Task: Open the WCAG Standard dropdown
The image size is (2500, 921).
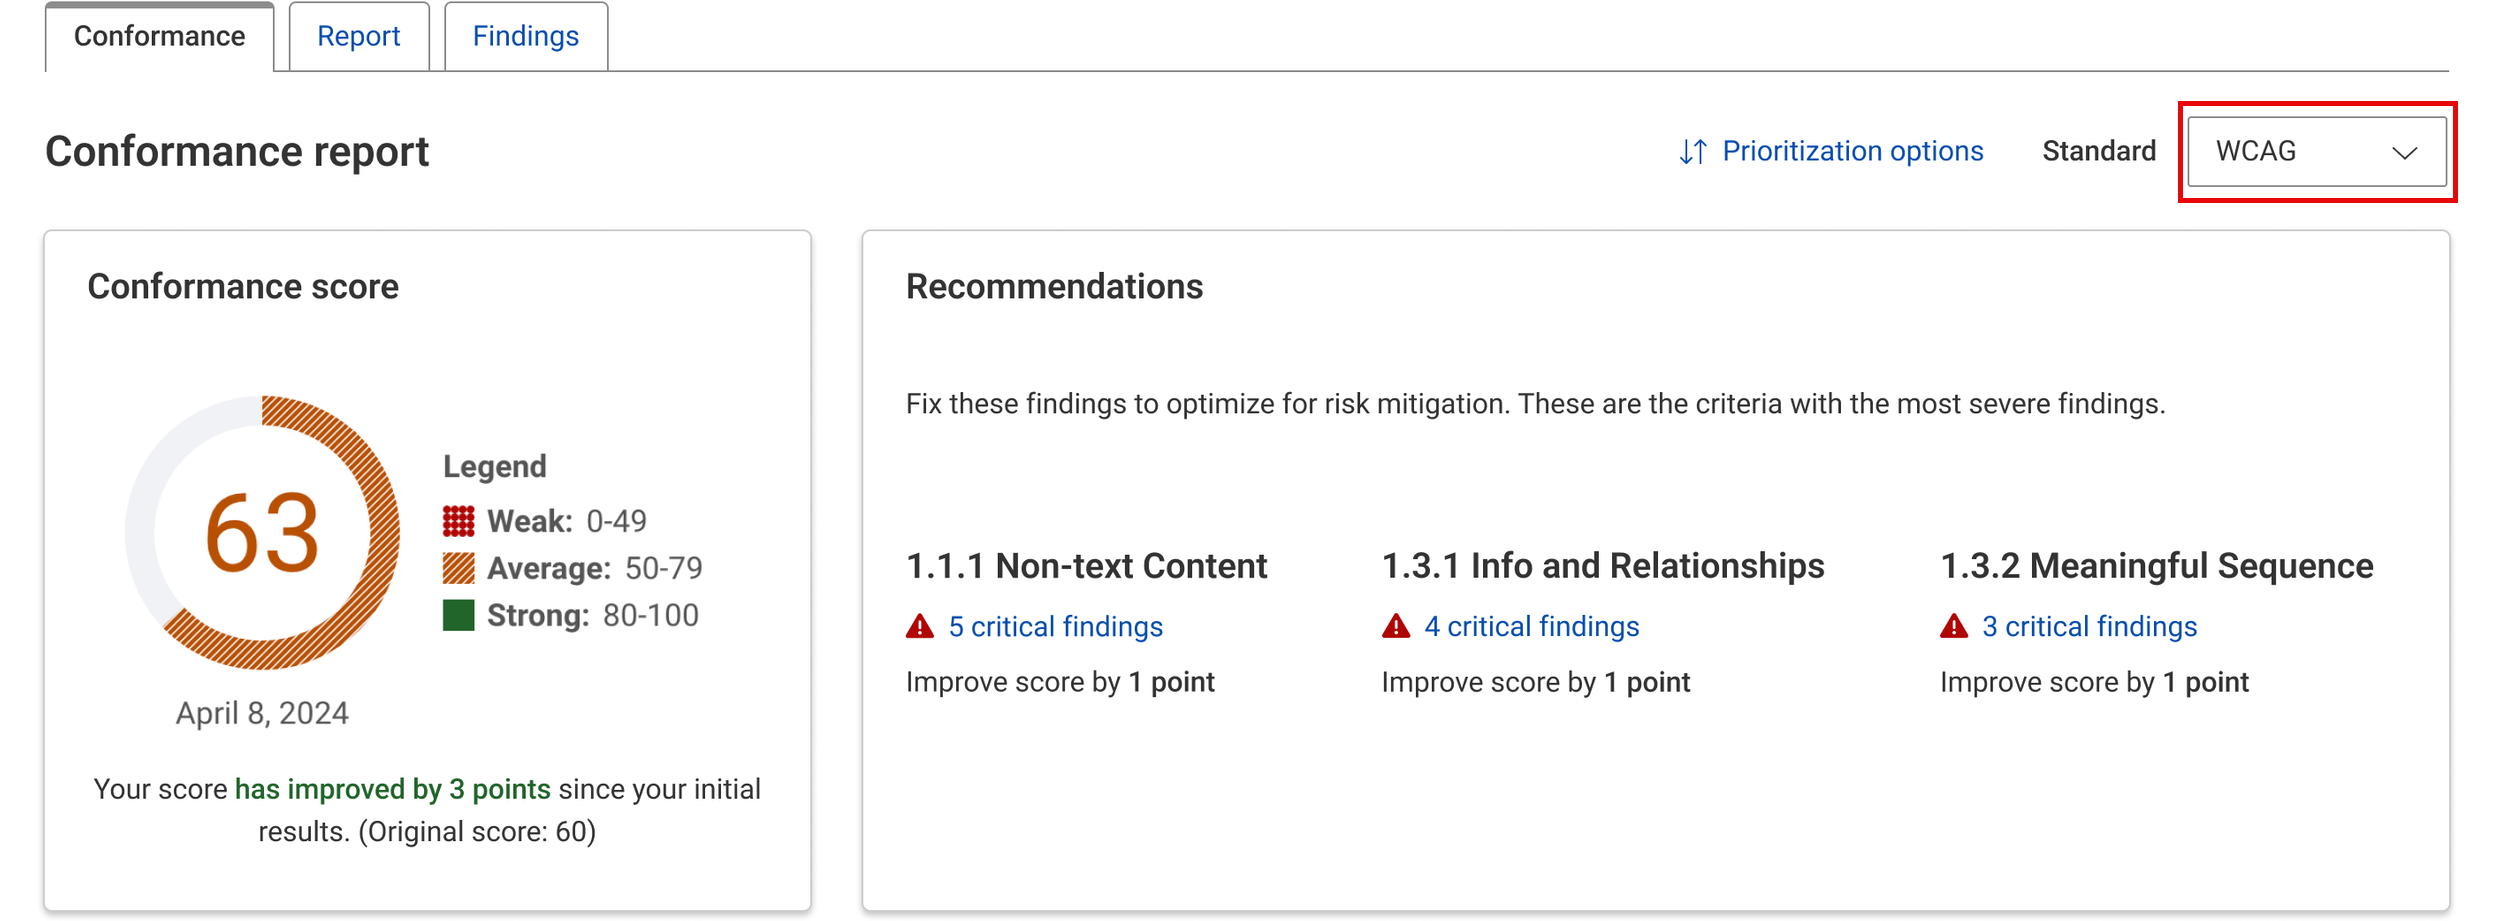Action: click(x=2317, y=152)
